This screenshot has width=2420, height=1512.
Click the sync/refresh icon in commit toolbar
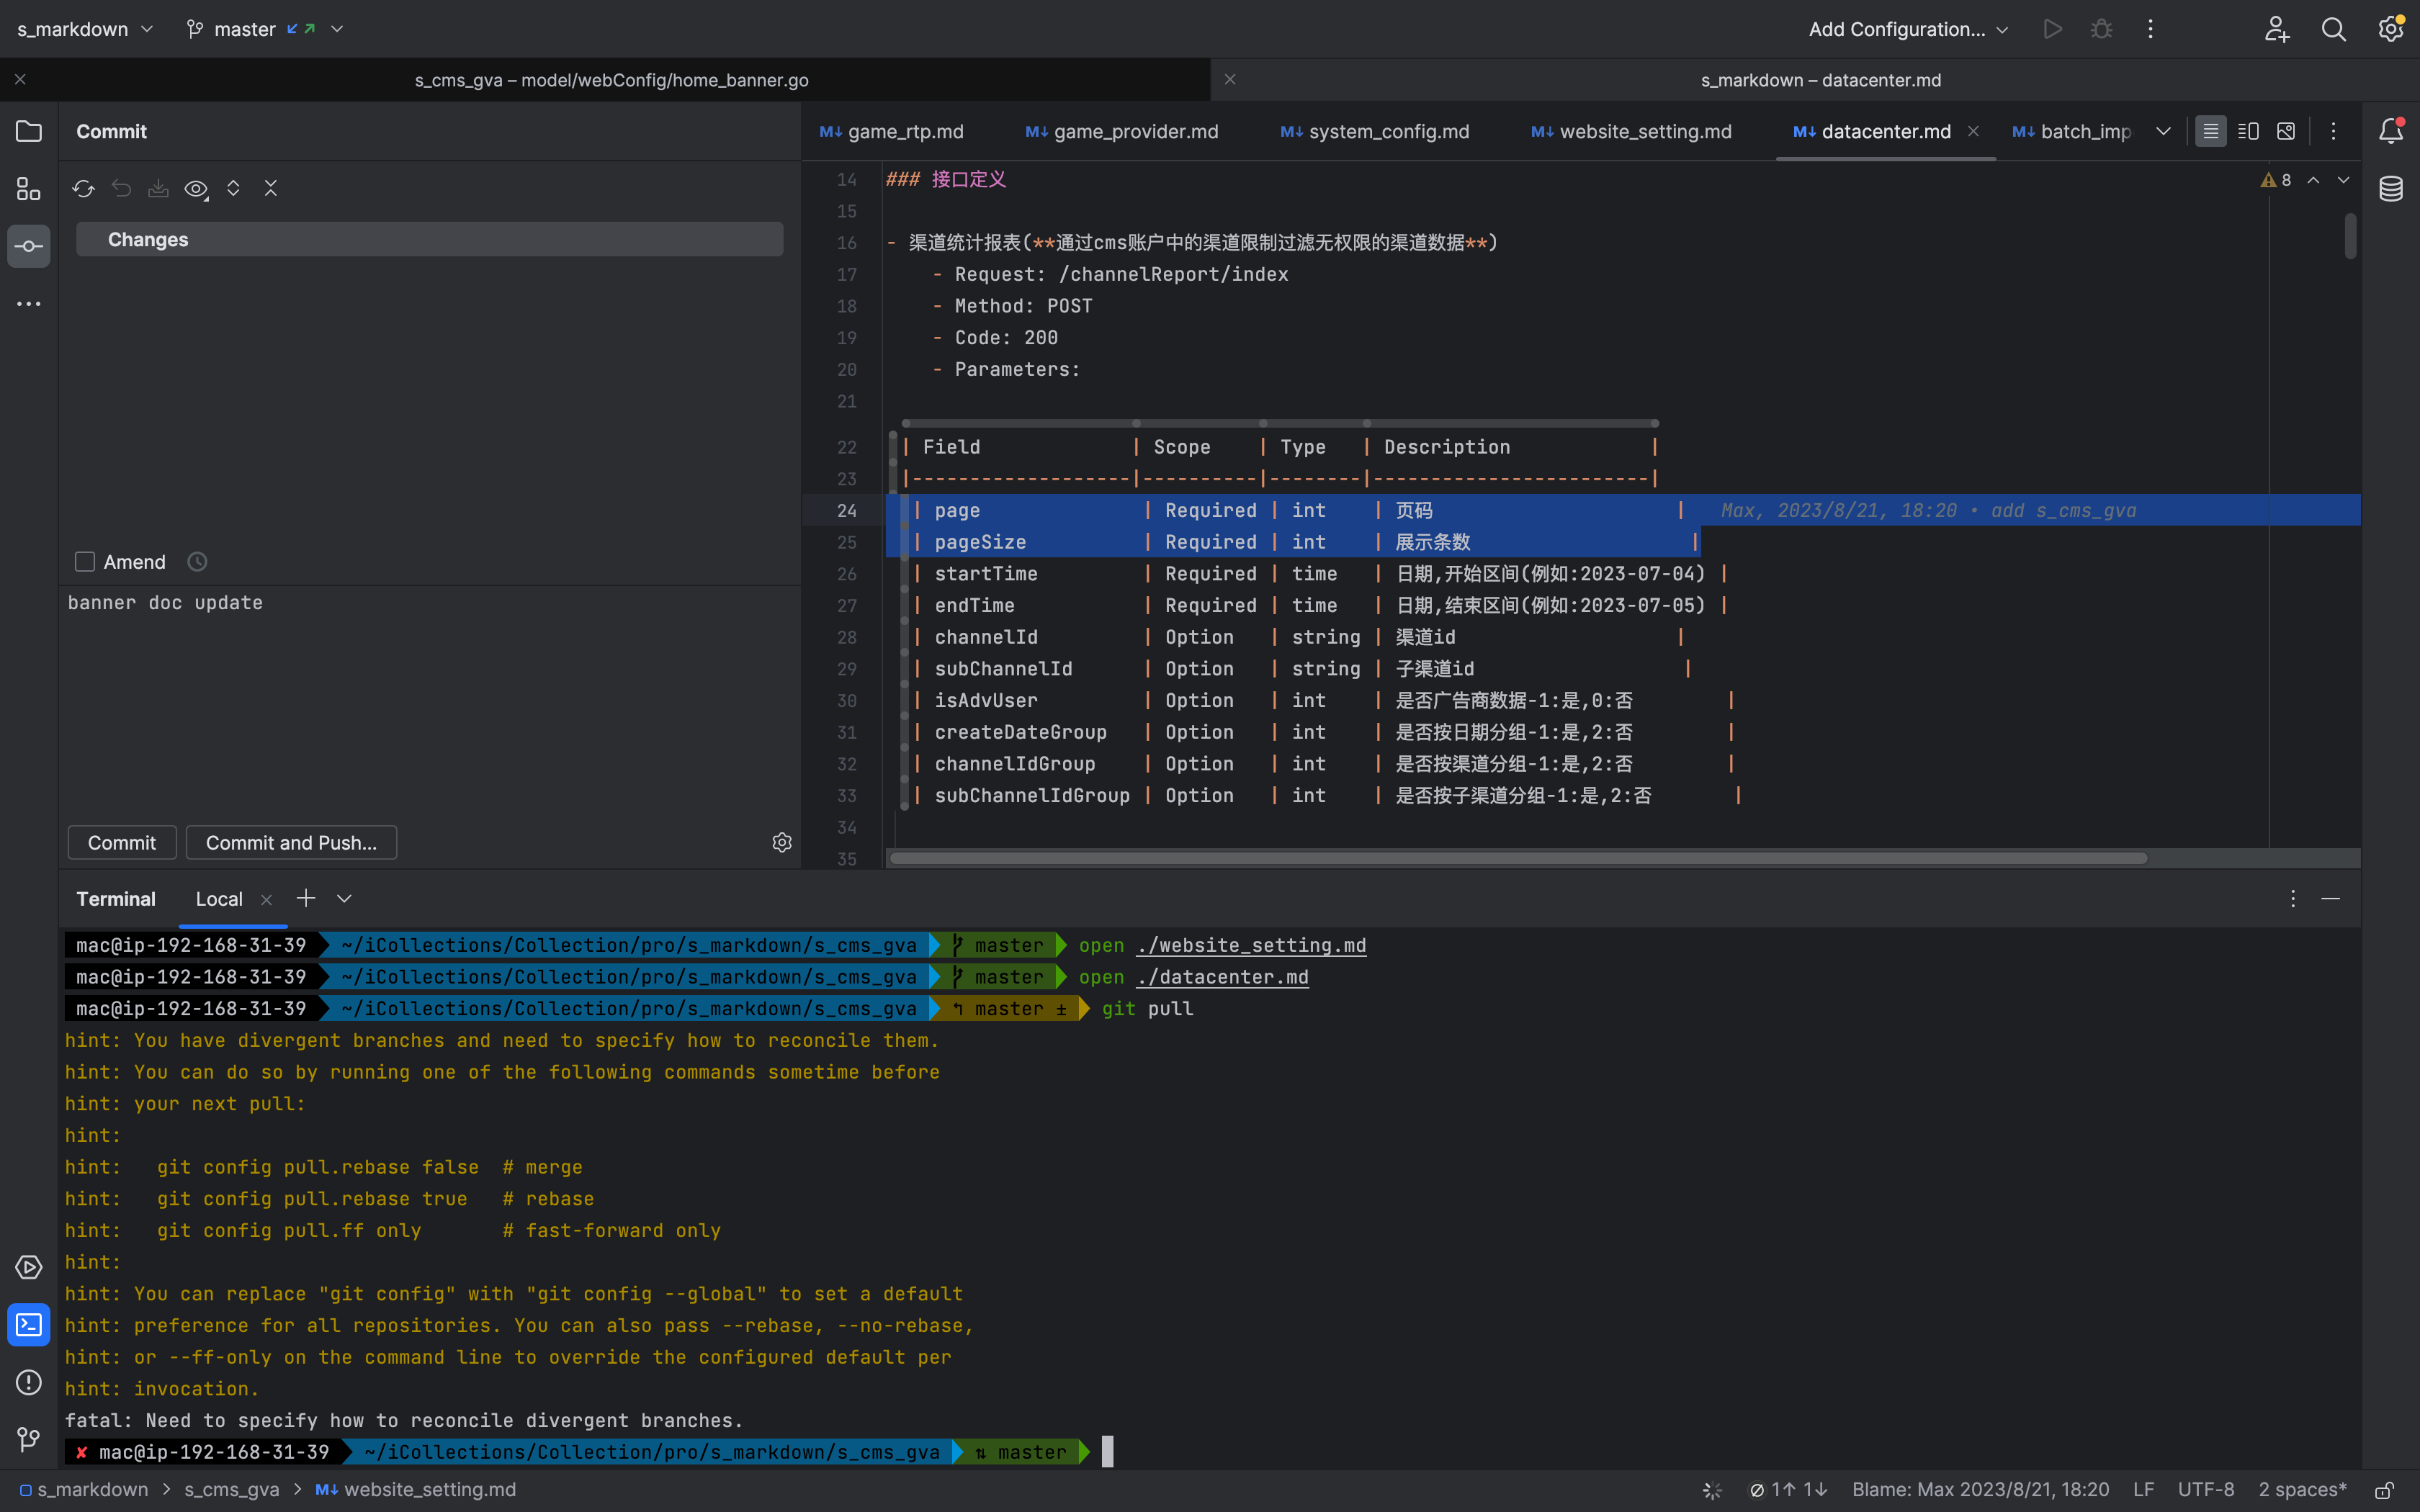[84, 188]
